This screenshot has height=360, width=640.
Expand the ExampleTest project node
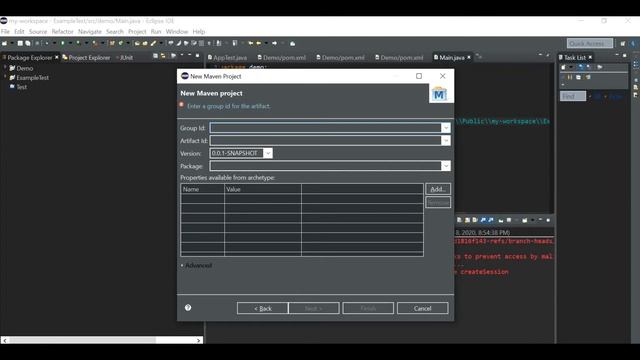point(5,77)
